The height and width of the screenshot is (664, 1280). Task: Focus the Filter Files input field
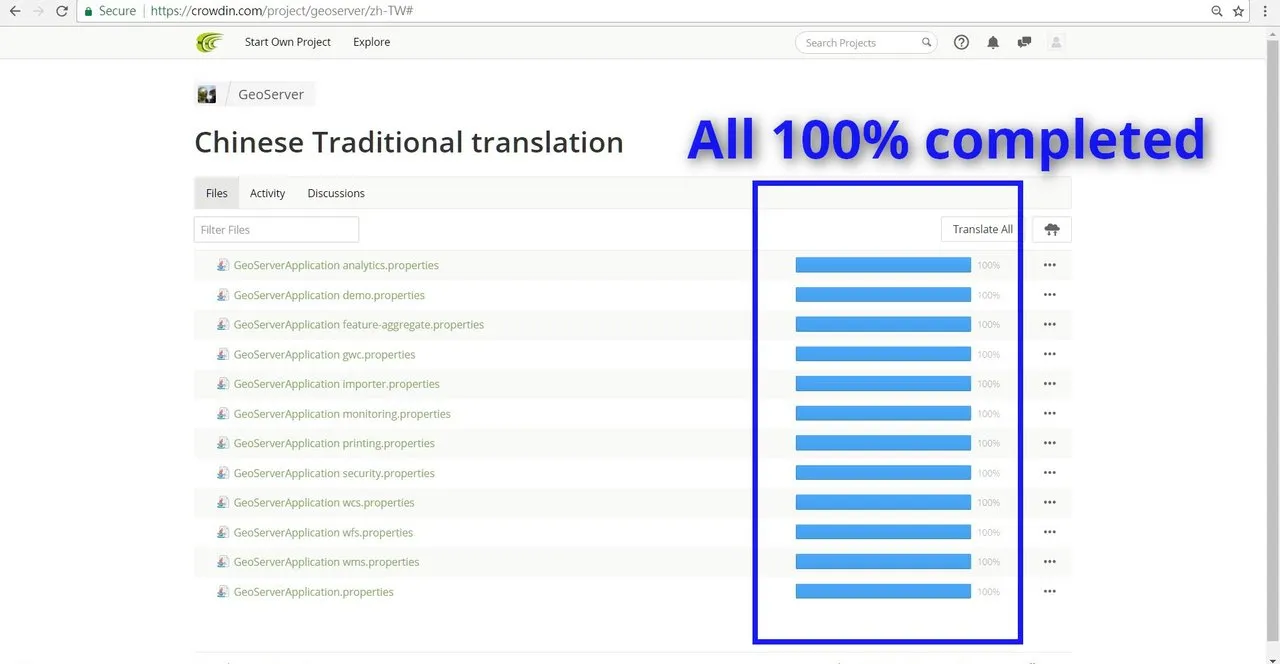click(x=276, y=229)
